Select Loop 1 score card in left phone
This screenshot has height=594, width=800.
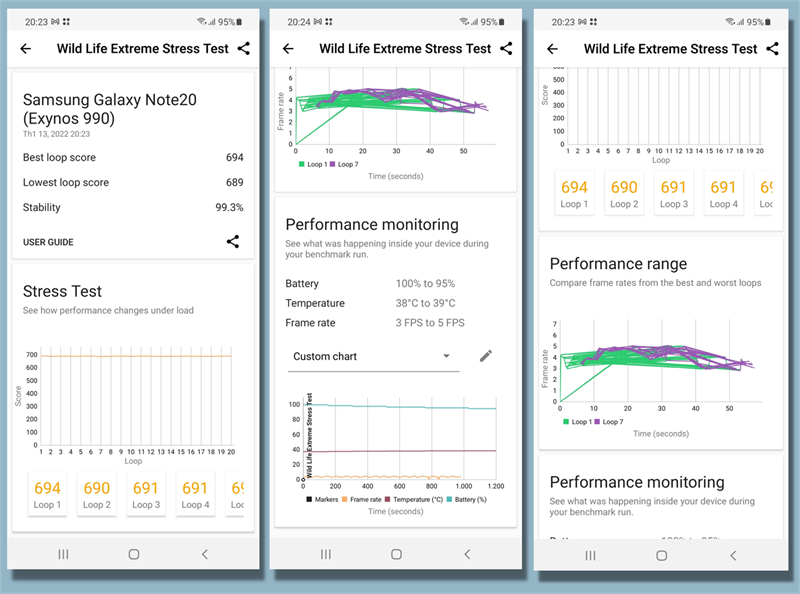tap(47, 494)
